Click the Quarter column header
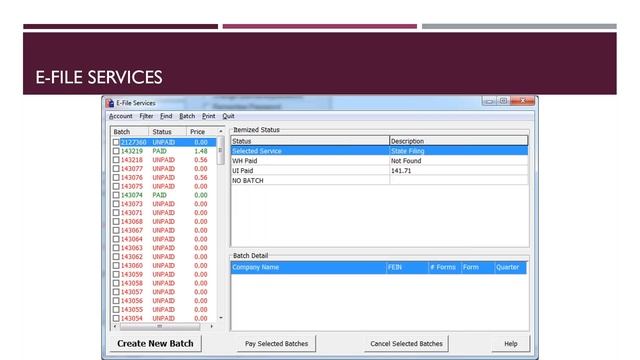The height and width of the screenshot is (360, 640). [x=510, y=267]
